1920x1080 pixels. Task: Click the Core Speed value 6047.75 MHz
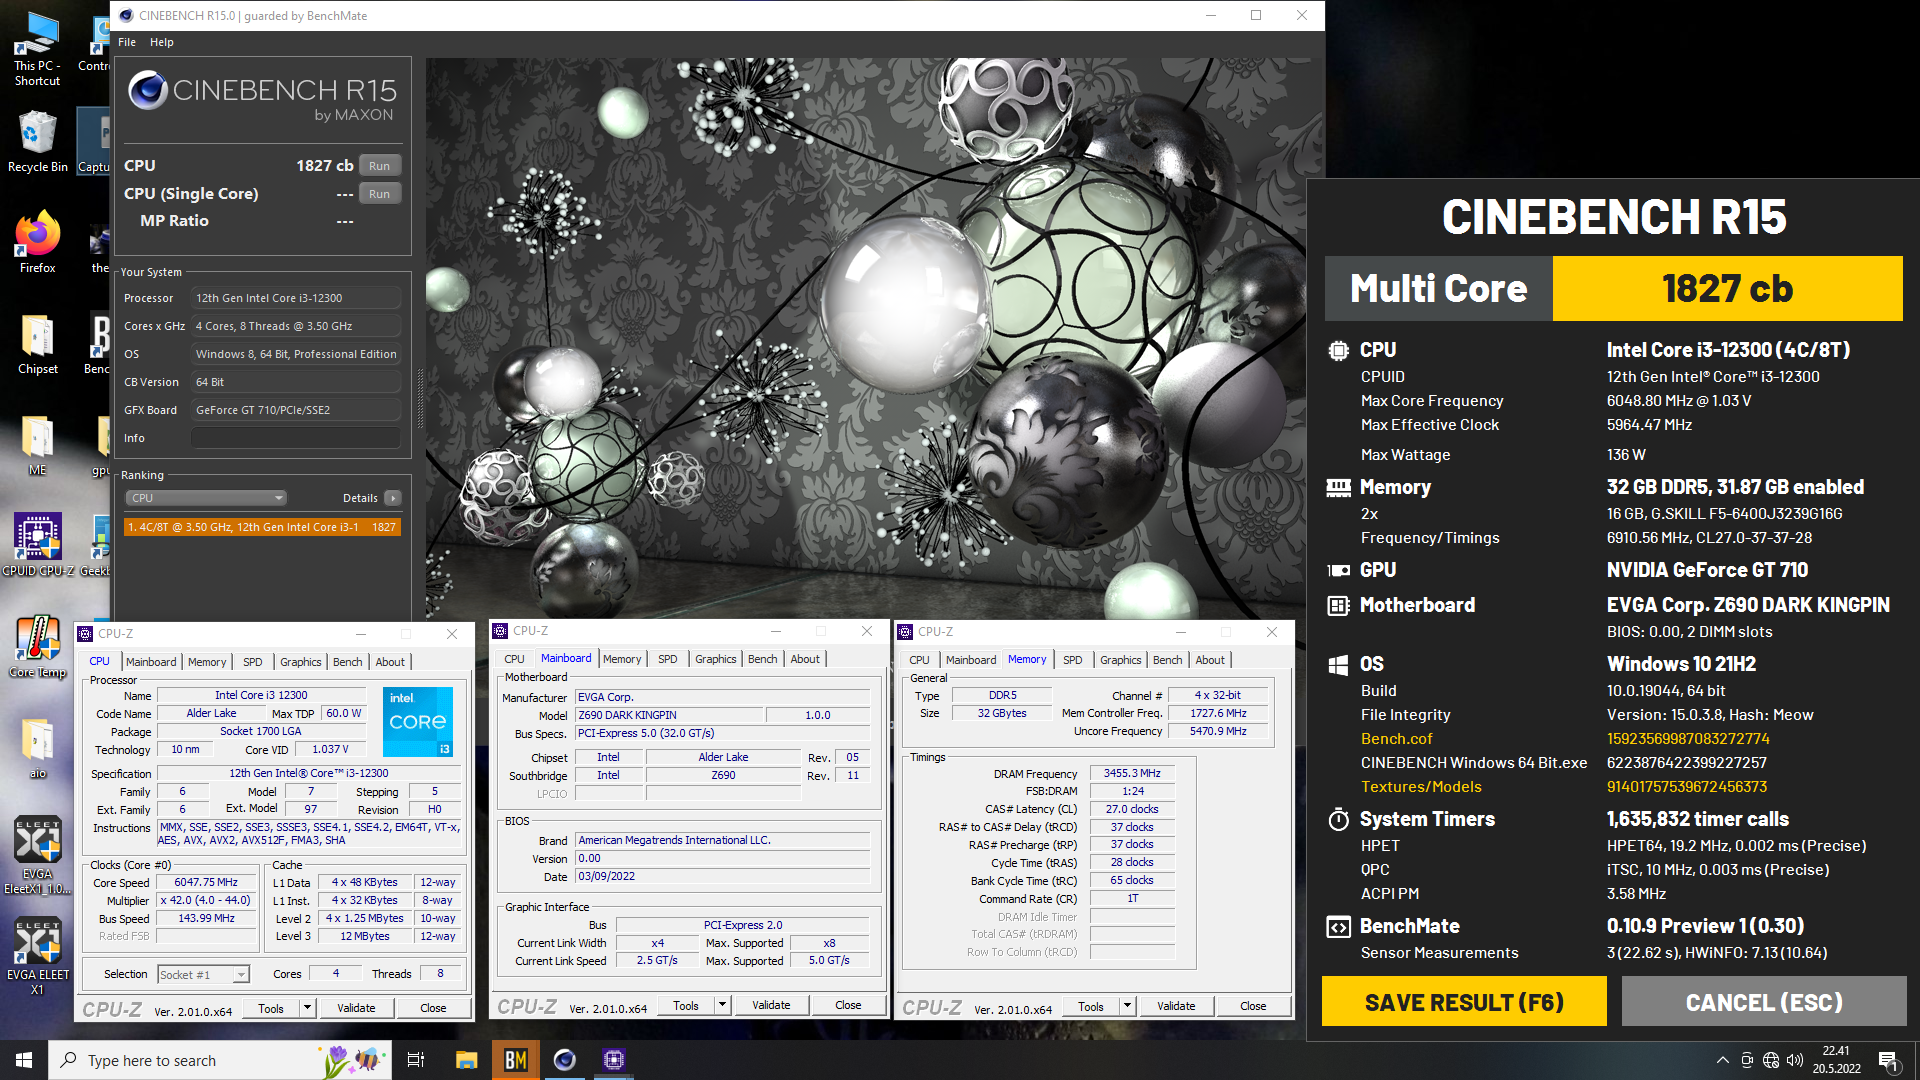(206, 883)
